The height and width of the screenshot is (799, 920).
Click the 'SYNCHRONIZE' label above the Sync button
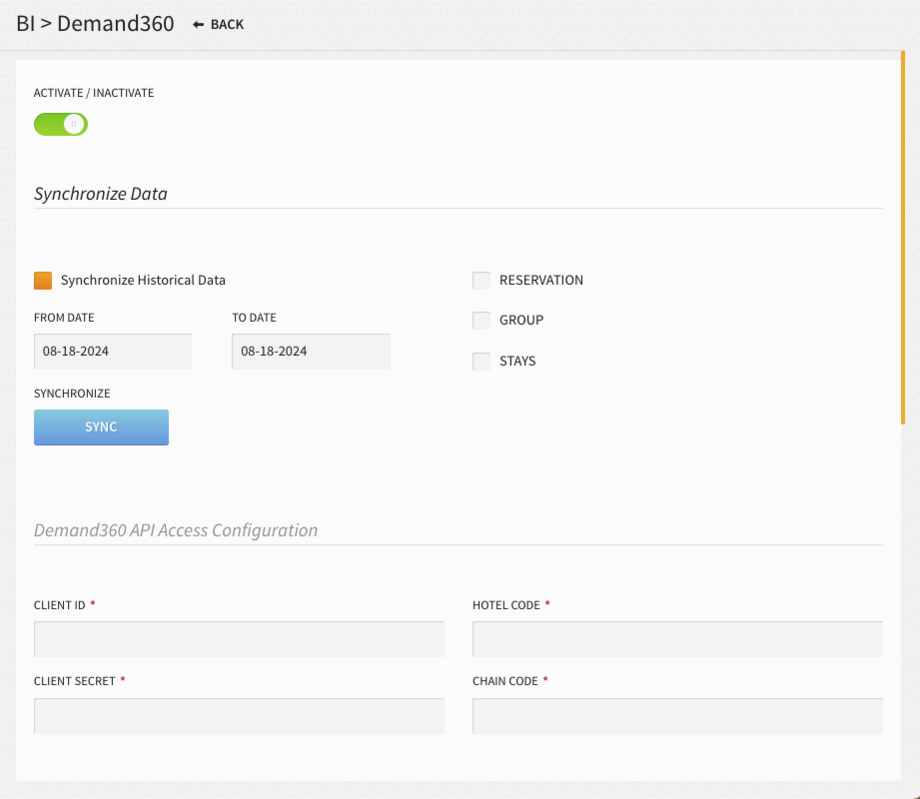coord(72,393)
